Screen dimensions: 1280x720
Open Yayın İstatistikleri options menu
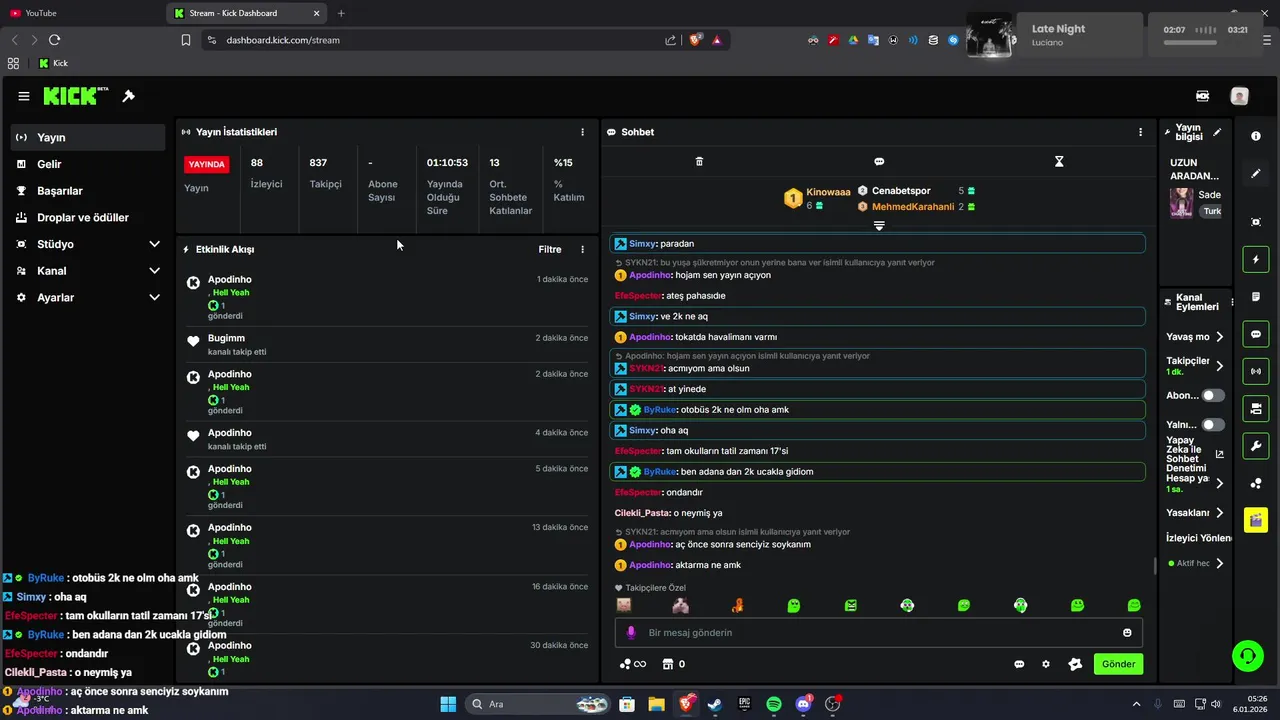coord(583,132)
